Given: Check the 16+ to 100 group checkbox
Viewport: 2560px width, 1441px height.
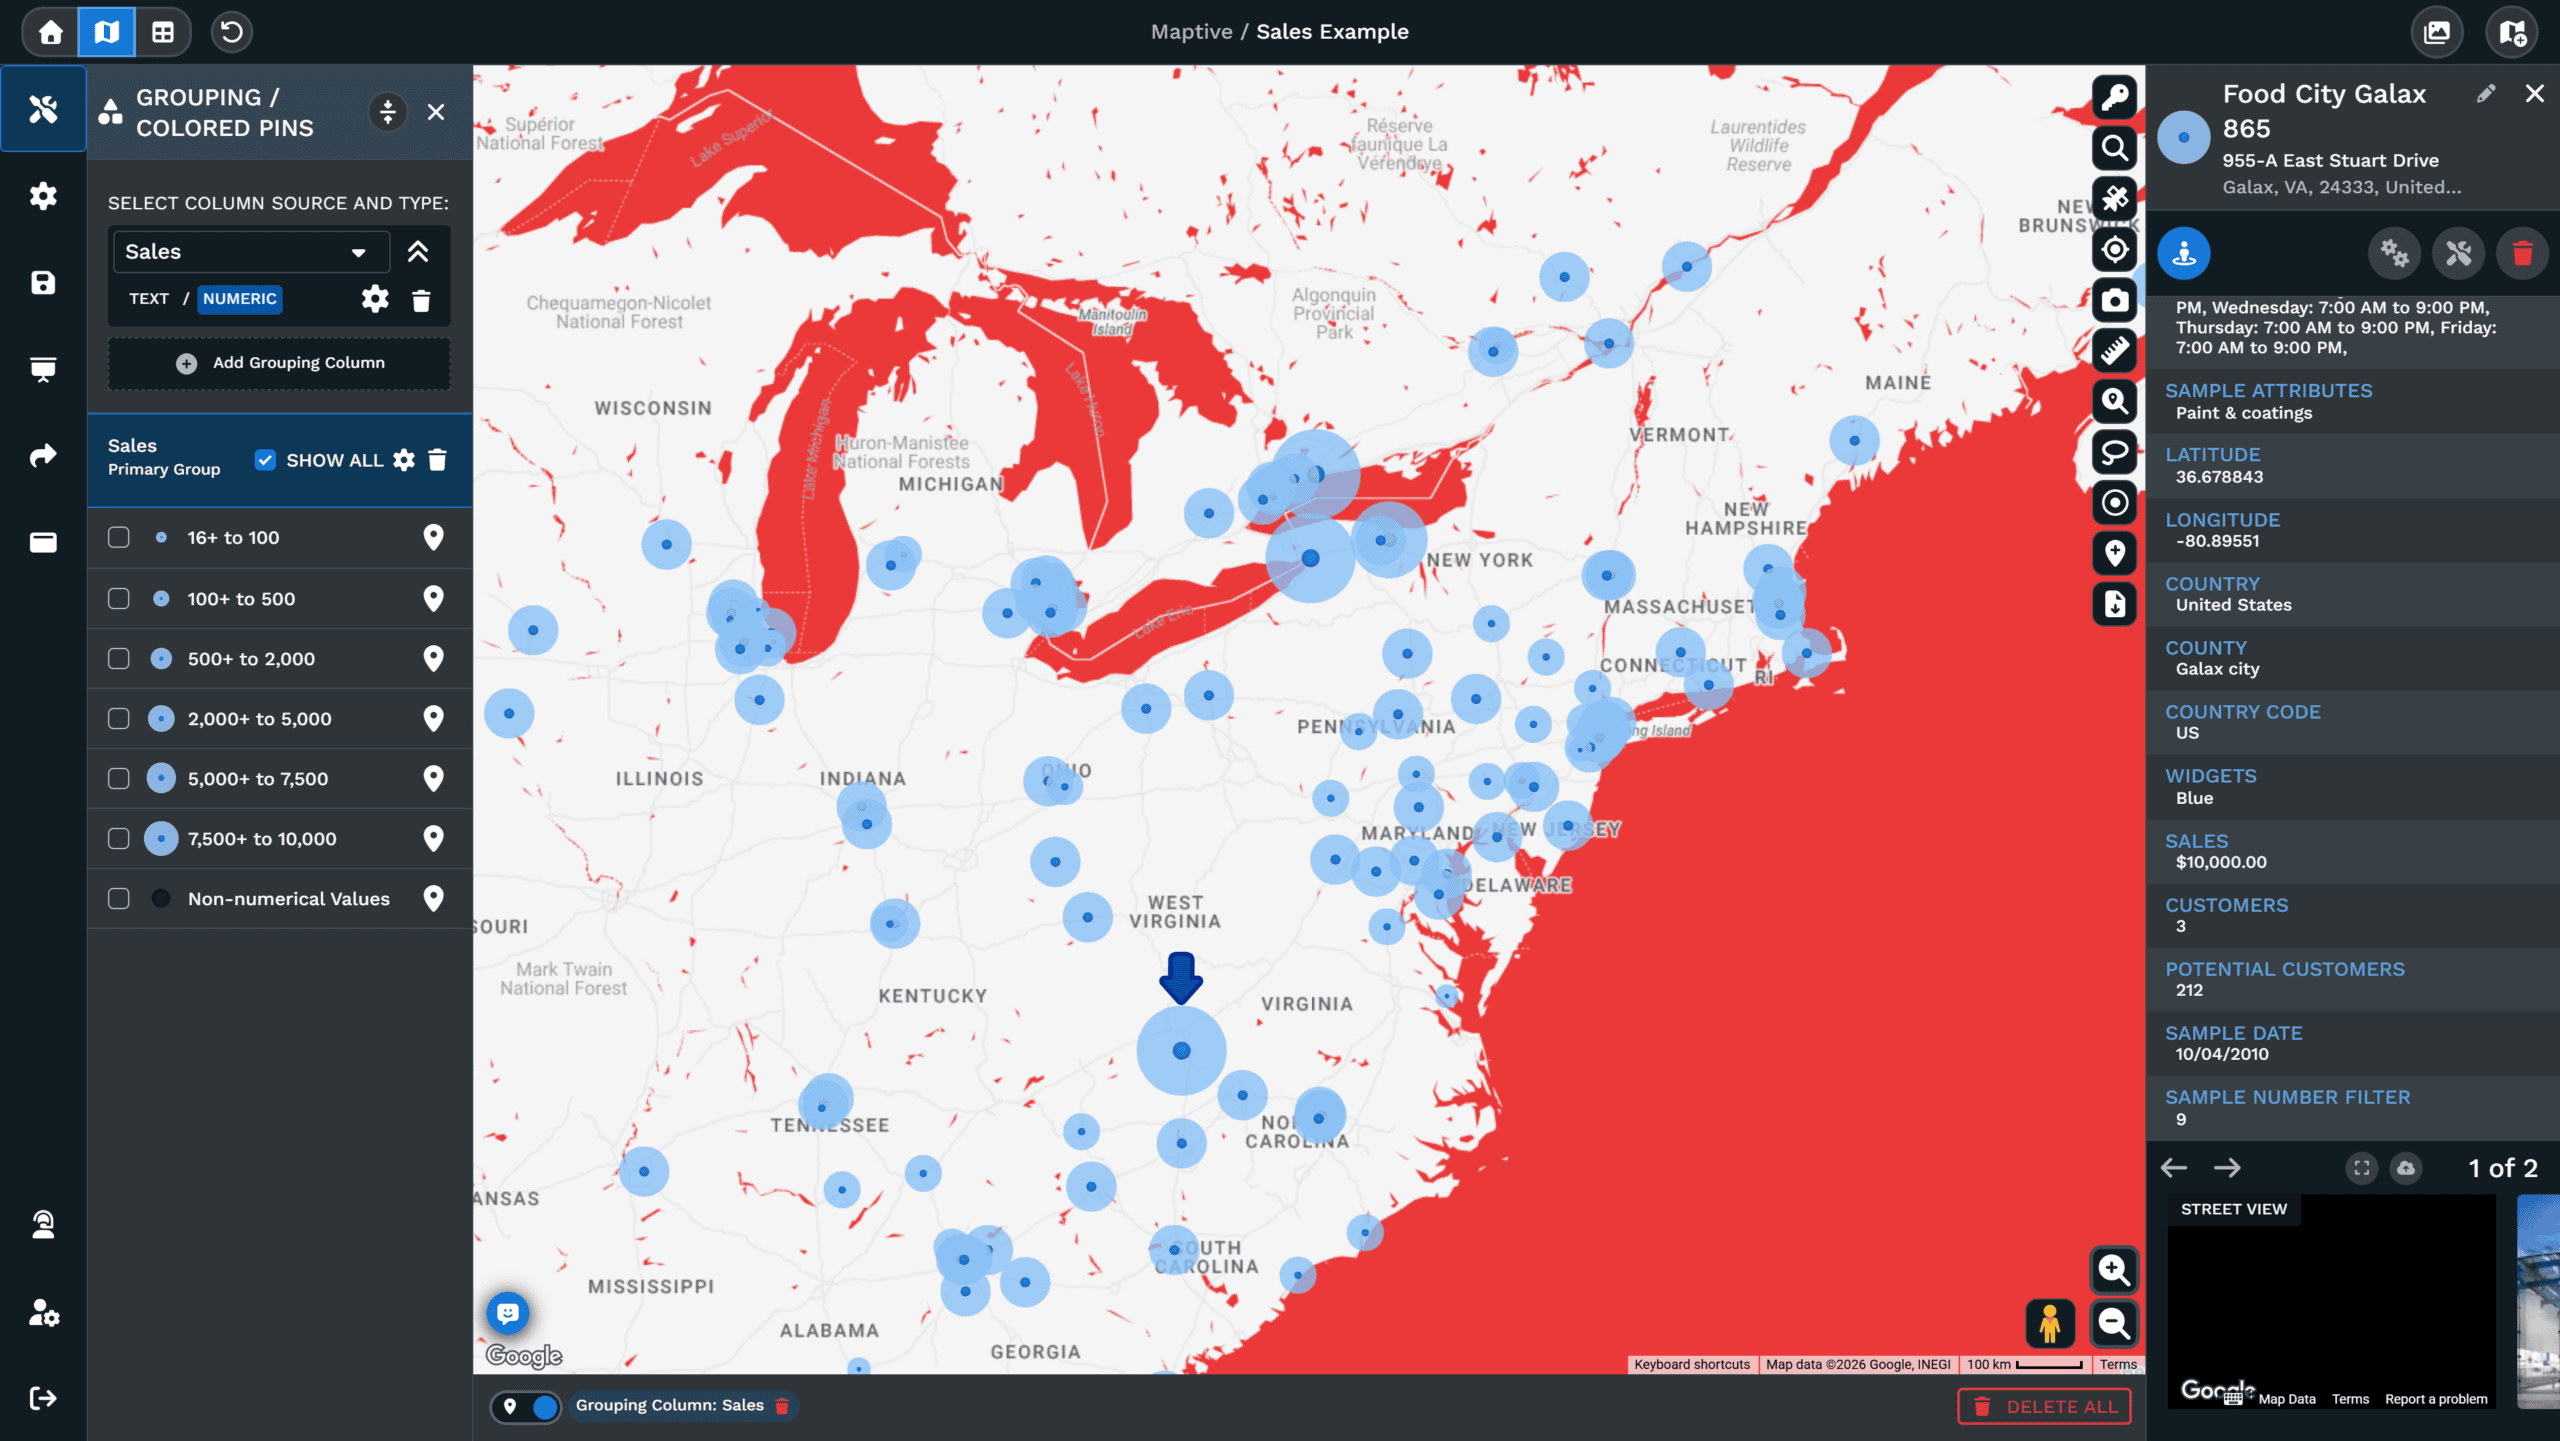Looking at the screenshot, I should (x=119, y=538).
